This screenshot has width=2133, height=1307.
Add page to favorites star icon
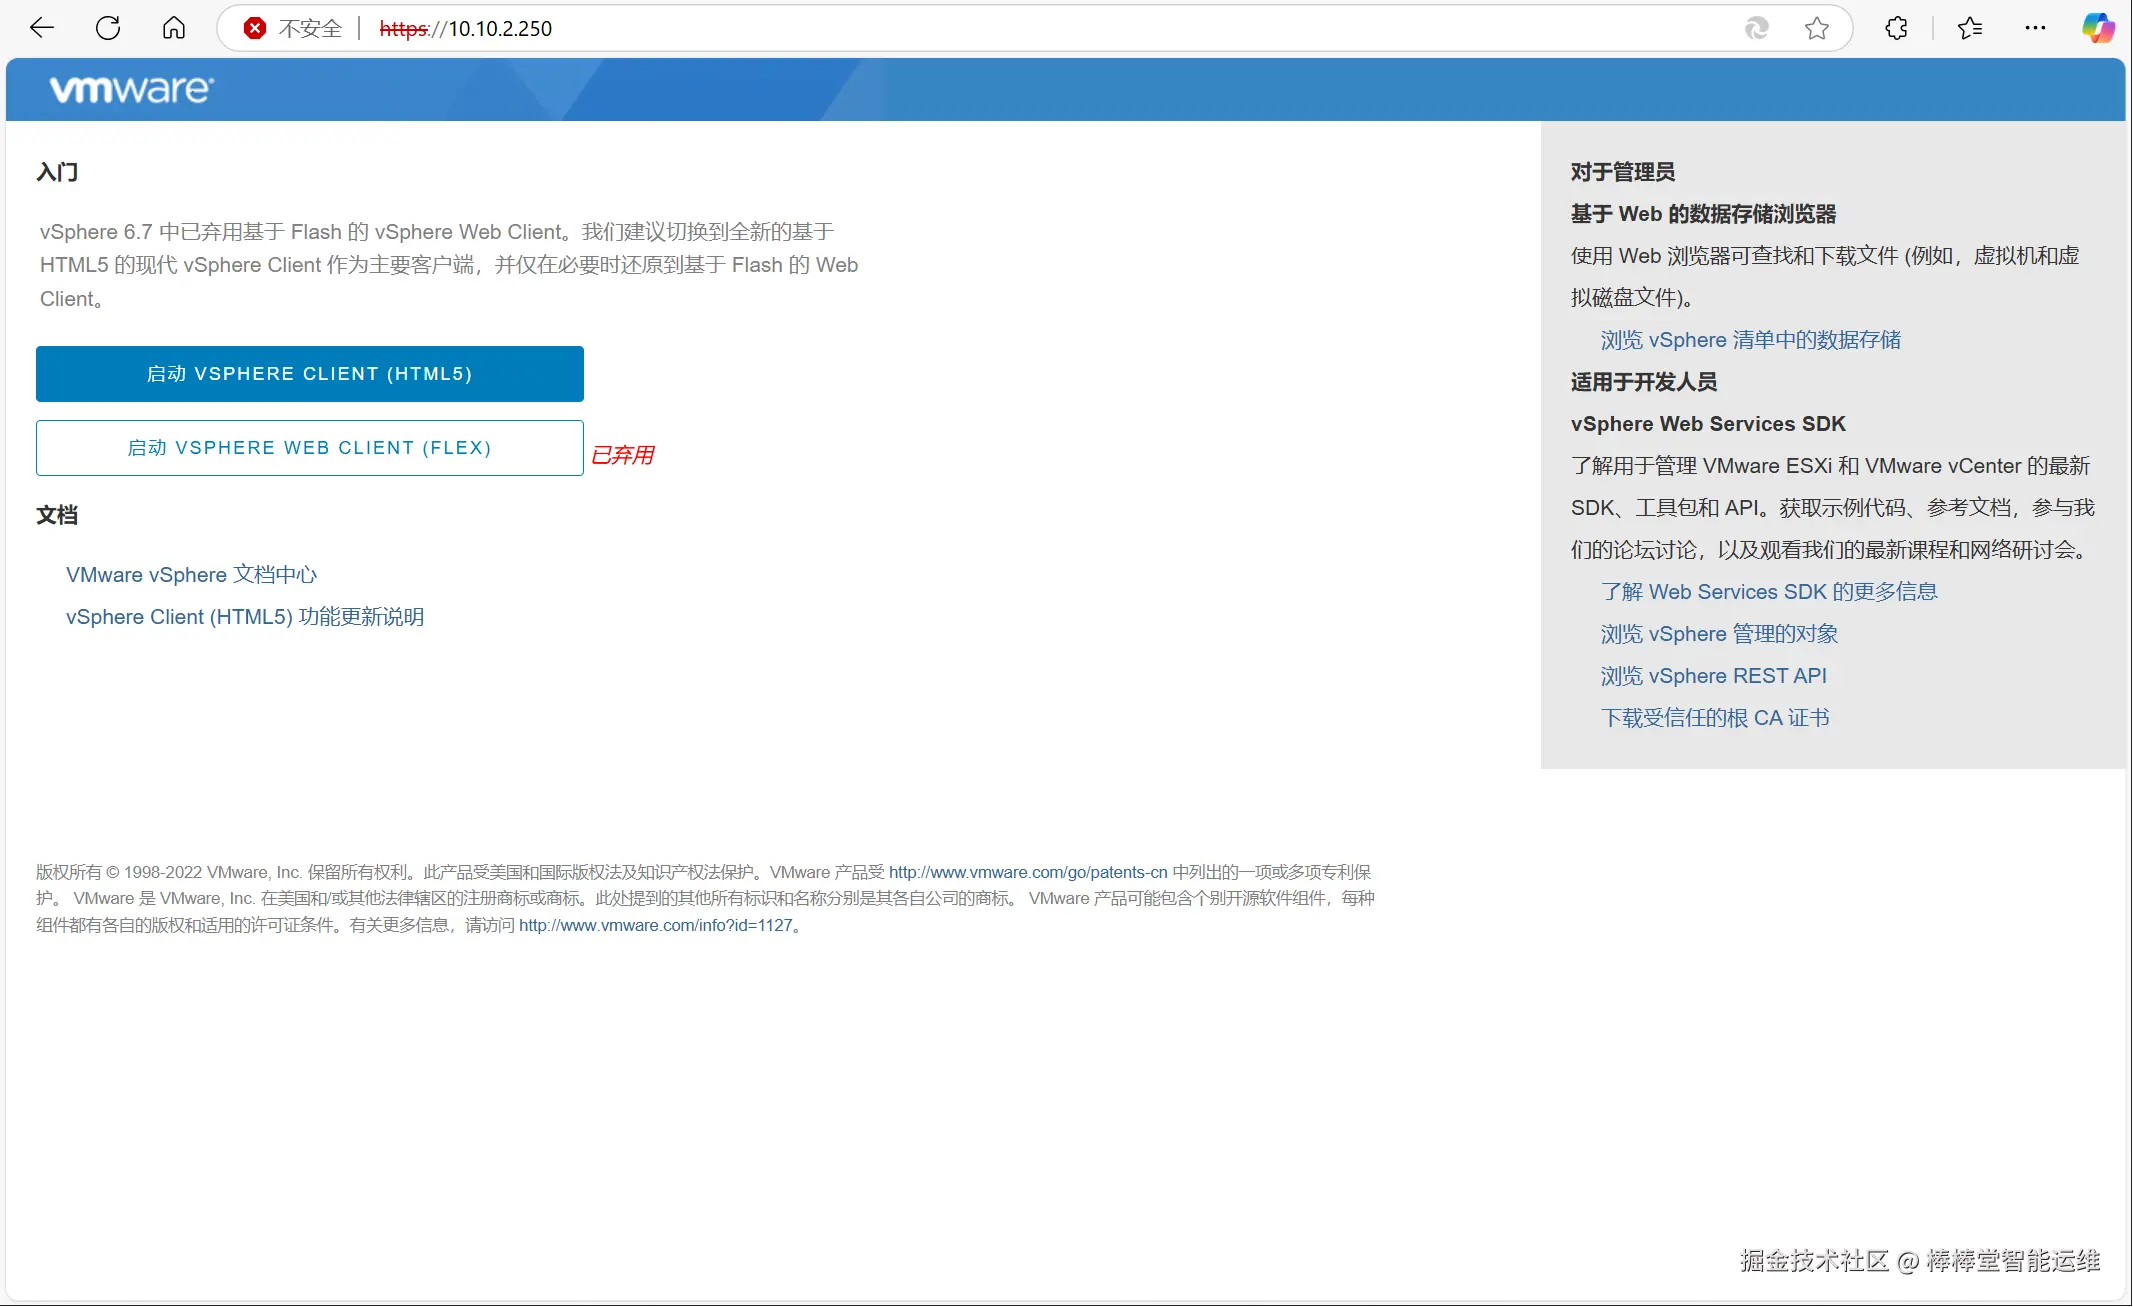point(1817,28)
